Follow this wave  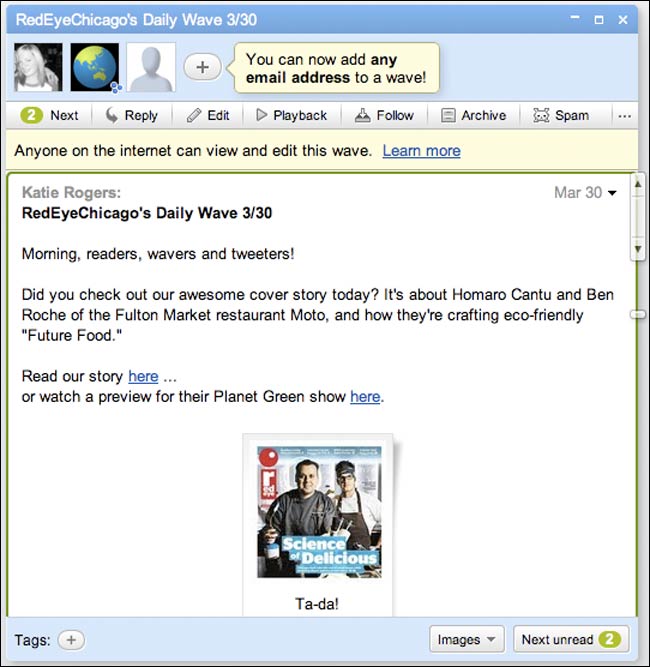pos(384,115)
